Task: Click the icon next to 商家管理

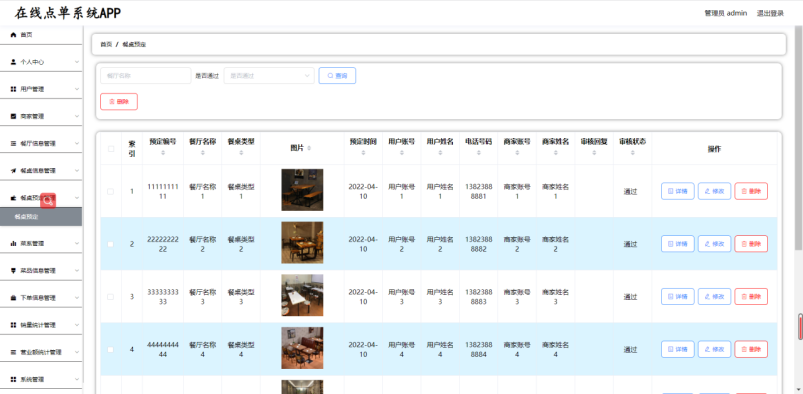Action: pos(13,116)
